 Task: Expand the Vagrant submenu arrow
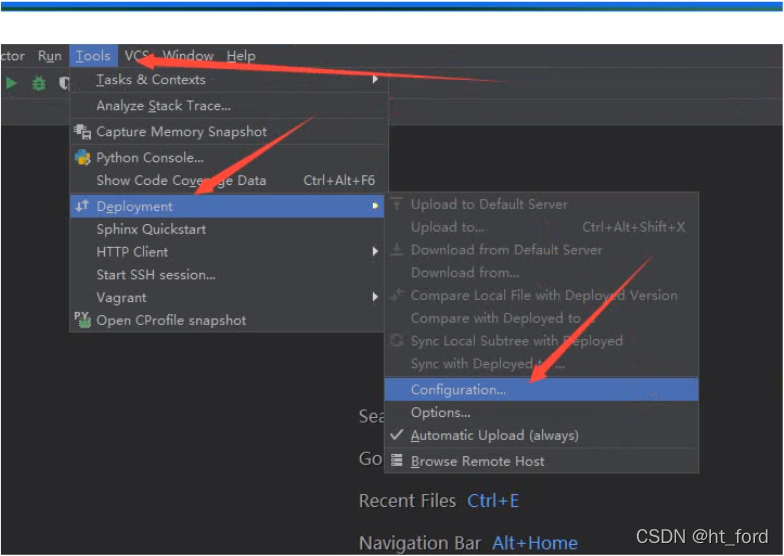375,297
